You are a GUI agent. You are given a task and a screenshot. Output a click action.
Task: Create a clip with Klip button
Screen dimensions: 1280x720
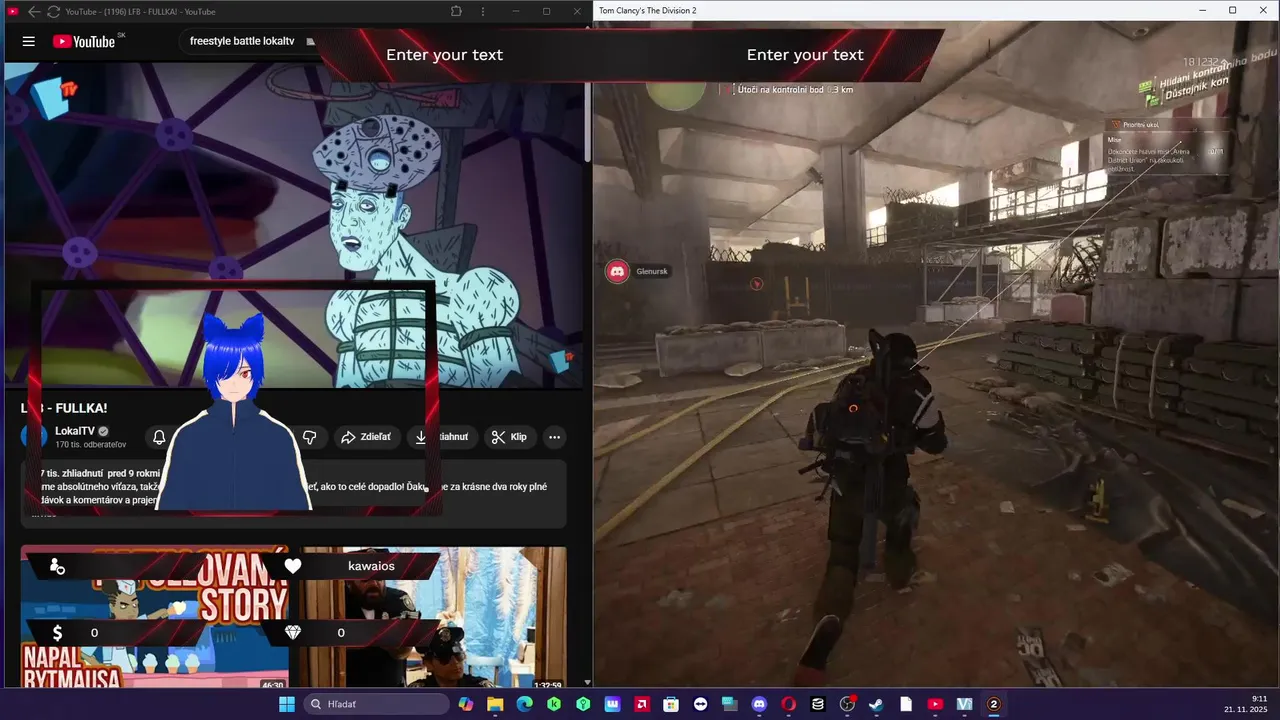tap(510, 437)
